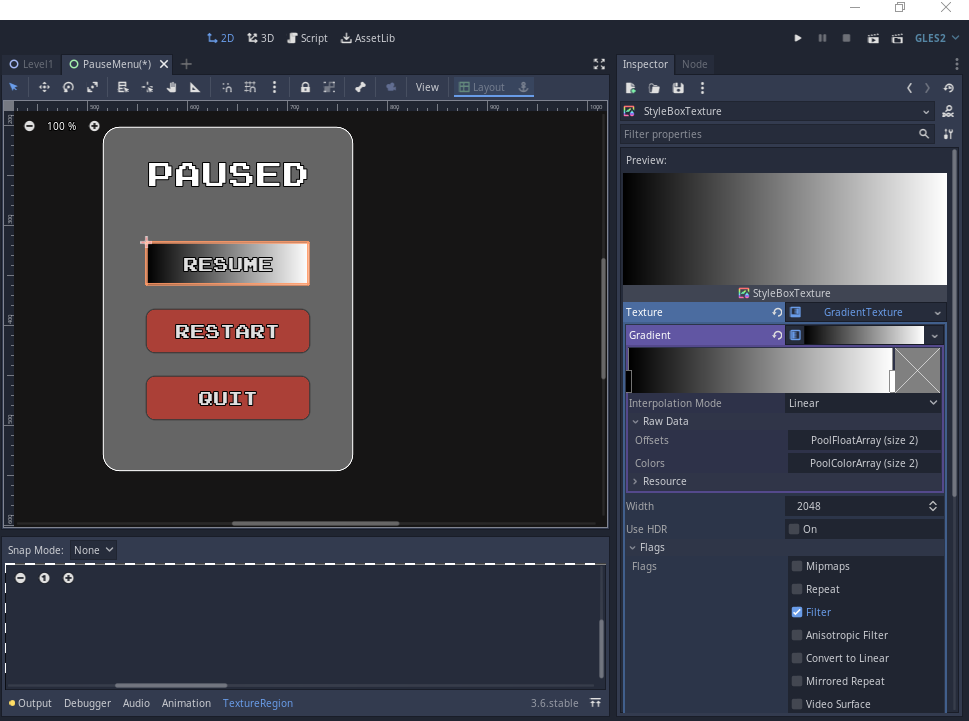Expand the Resource section
The width and height of the screenshot is (969, 721).
664,481
